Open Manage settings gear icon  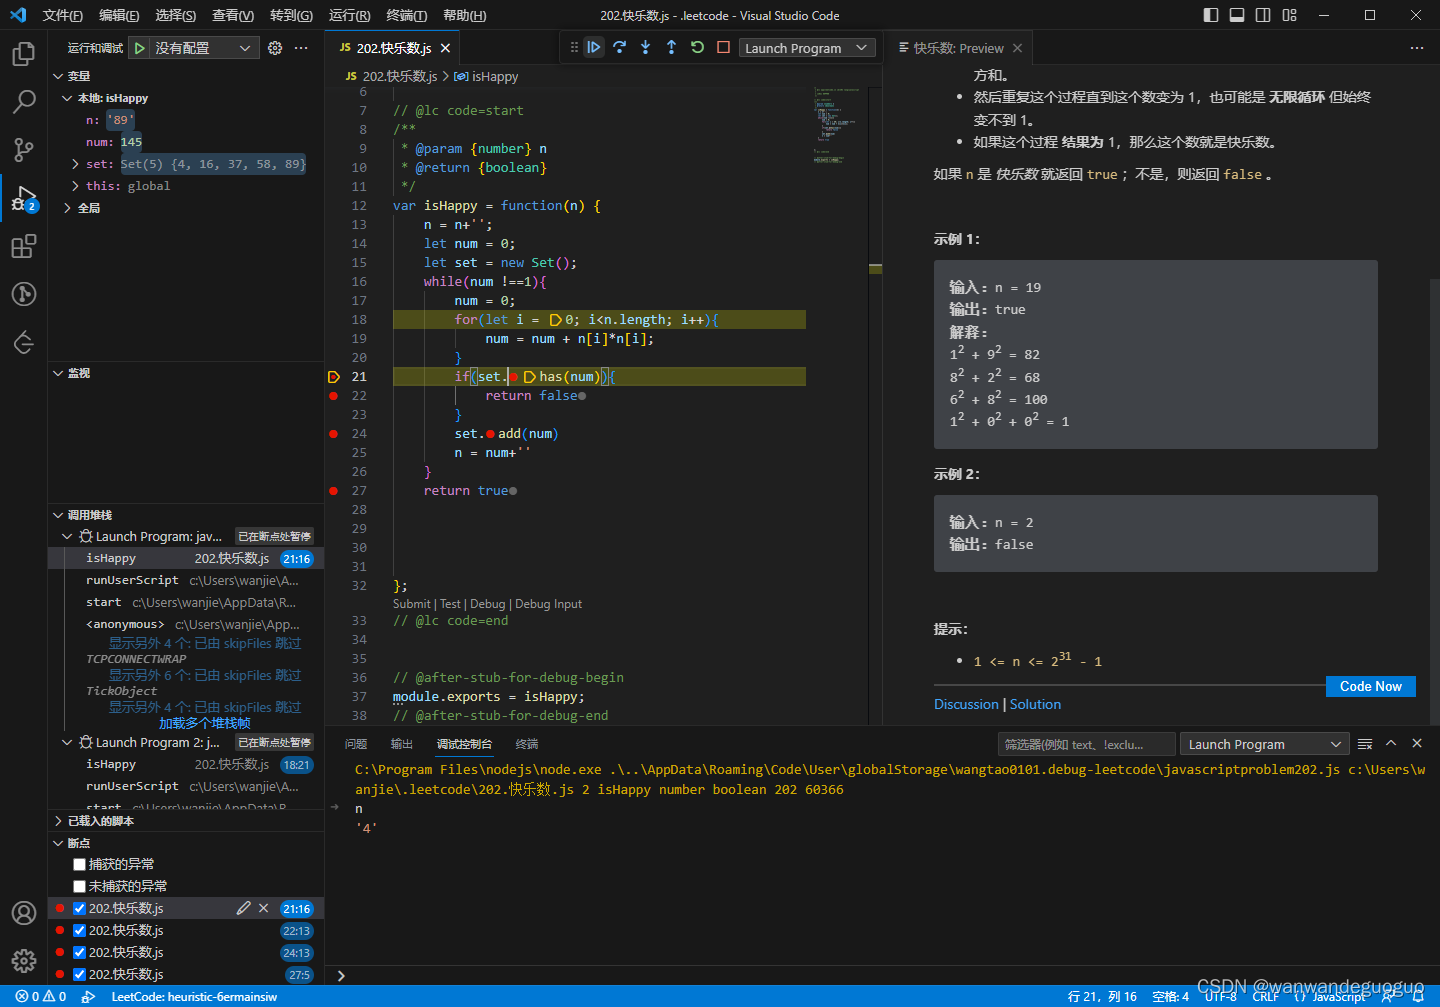[x=24, y=961]
